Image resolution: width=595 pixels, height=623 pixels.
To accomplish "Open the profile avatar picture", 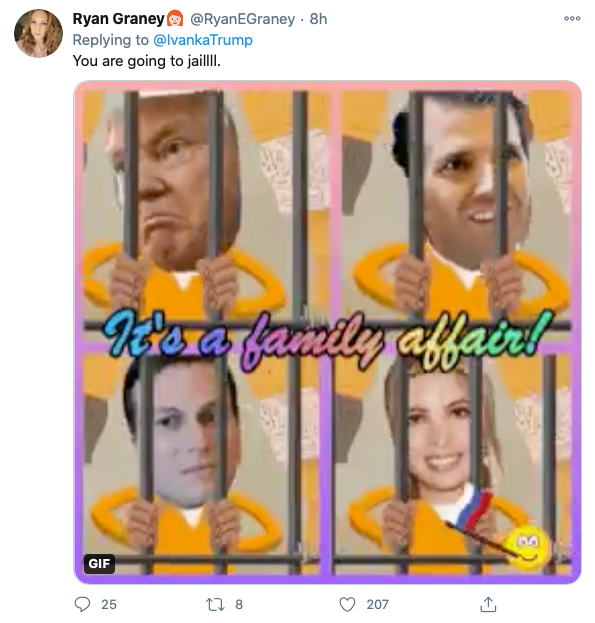I will coord(39,34).
